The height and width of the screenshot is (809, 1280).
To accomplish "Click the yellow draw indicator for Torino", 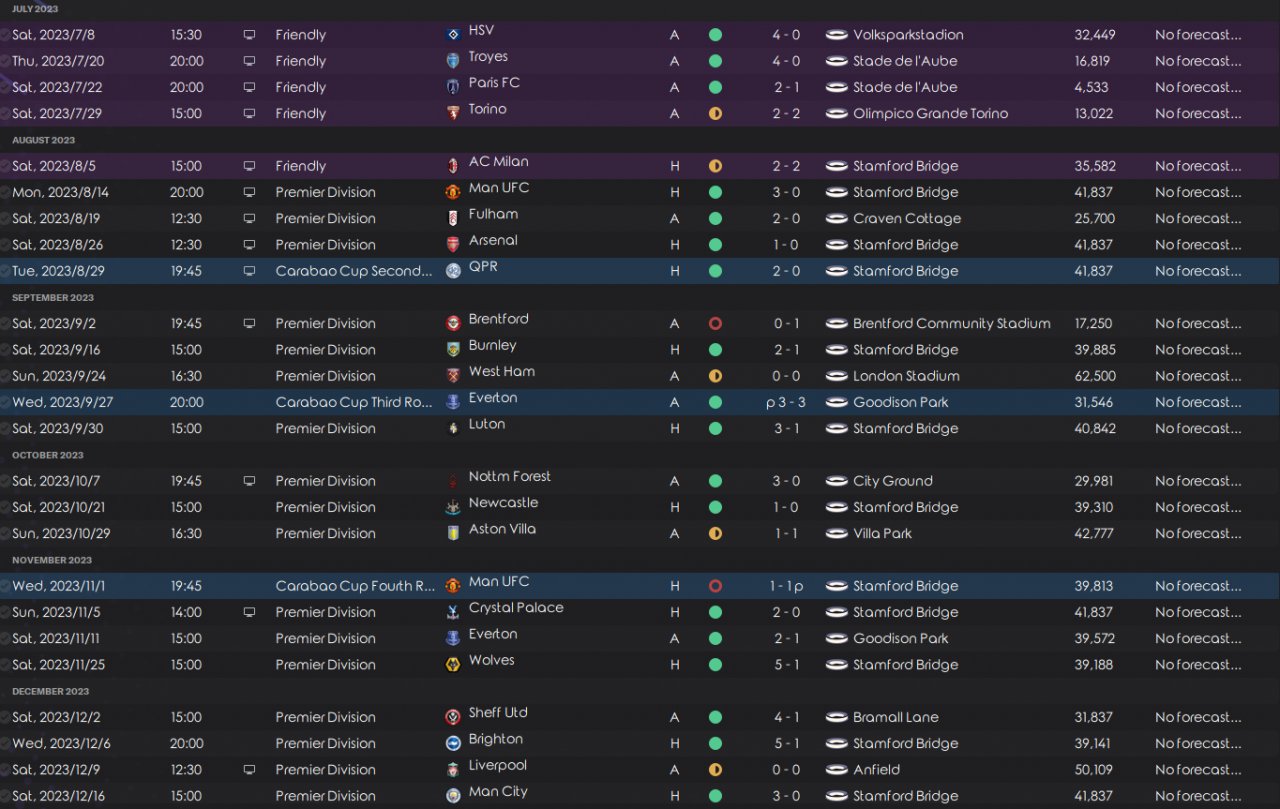I will click(715, 114).
